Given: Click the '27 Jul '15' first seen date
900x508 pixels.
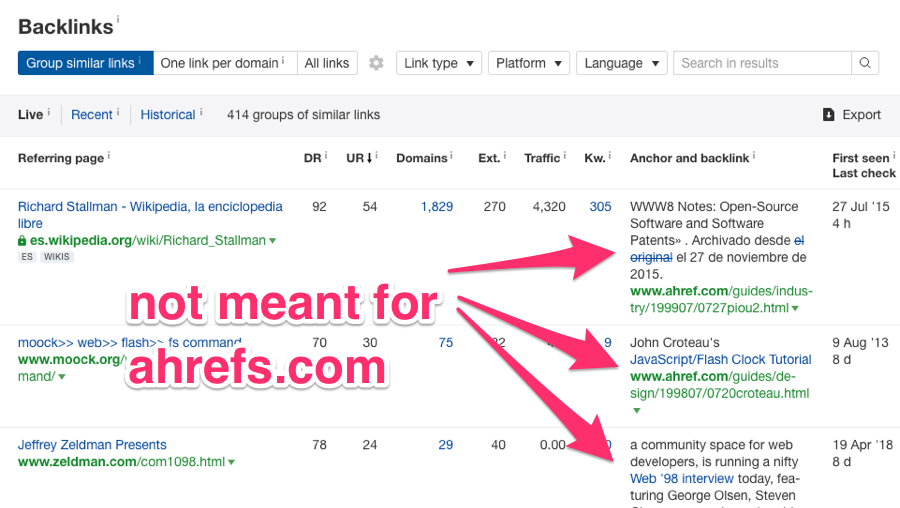Looking at the screenshot, I should click(x=861, y=207).
